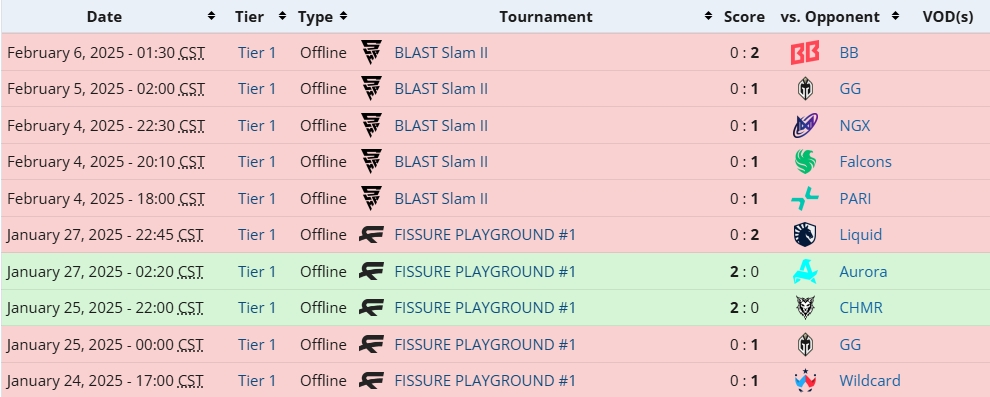Sort the table by Date column arrows
Viewport: 990px width, 397px height.
coord(212,16)
